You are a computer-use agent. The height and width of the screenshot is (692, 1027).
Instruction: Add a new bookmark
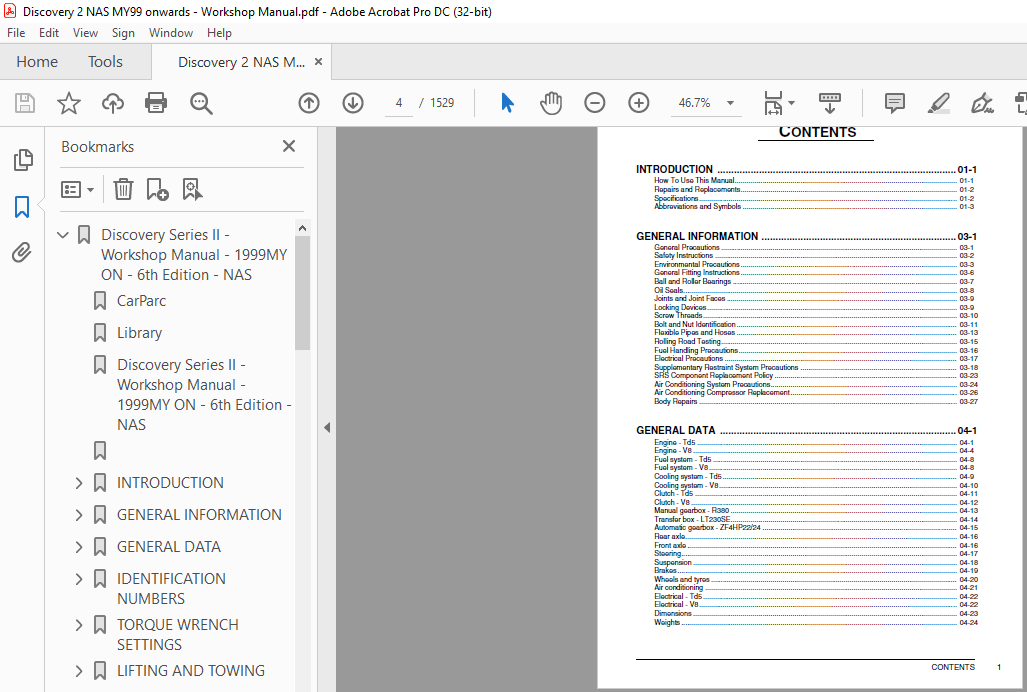coord(157,190)
